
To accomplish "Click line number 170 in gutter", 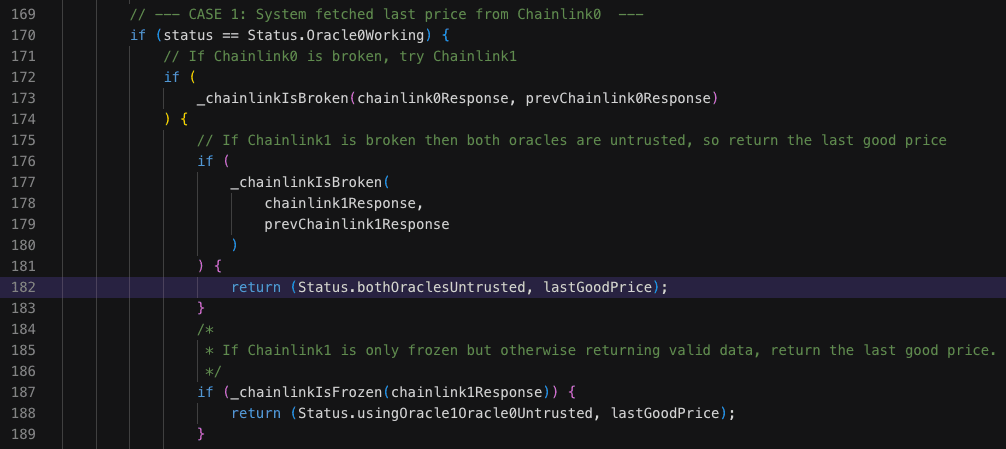I will click(x=24, y=35).
